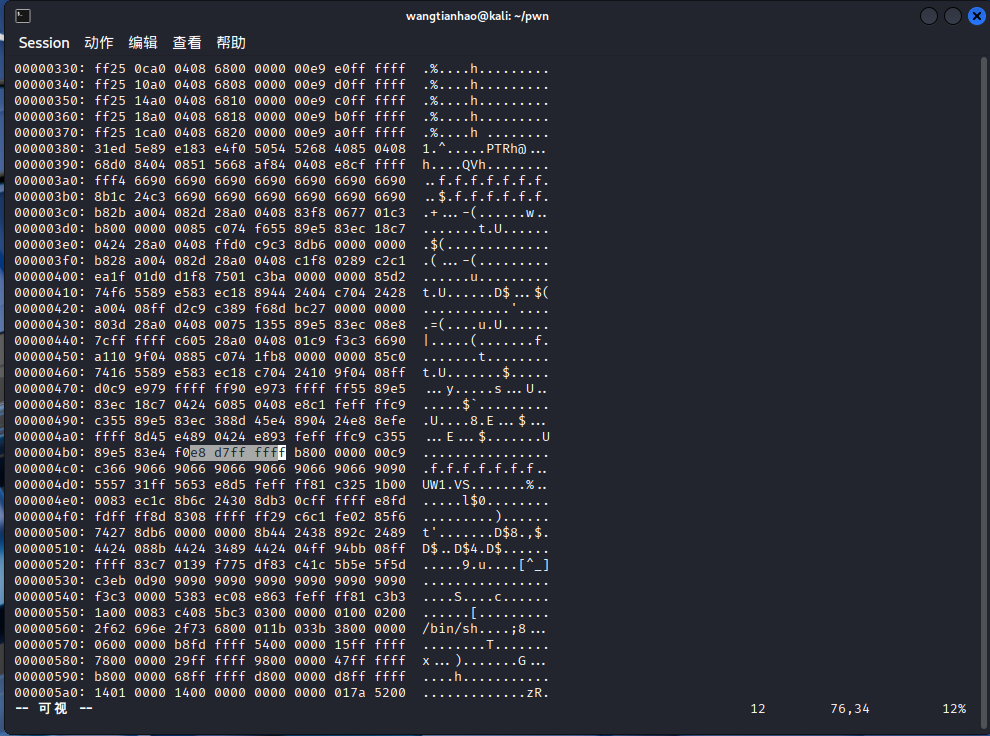Screen dimensions: 990x736
Task: Click the '/bin/sh' ASCII text
Action: [450, 629]
